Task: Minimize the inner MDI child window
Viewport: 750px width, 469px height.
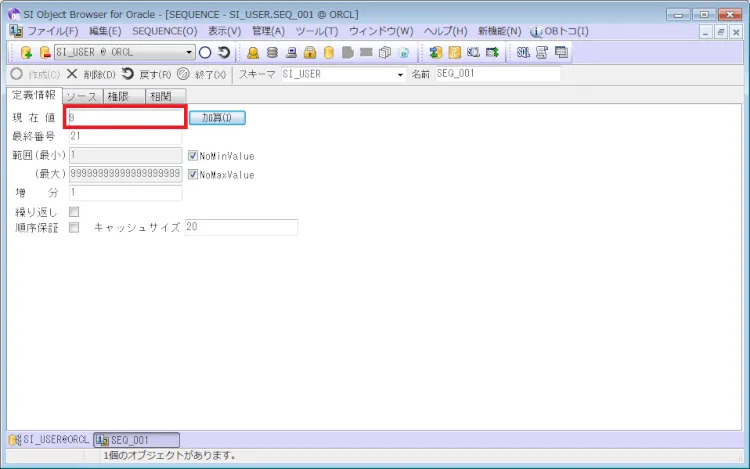Action: pos(706,33)
